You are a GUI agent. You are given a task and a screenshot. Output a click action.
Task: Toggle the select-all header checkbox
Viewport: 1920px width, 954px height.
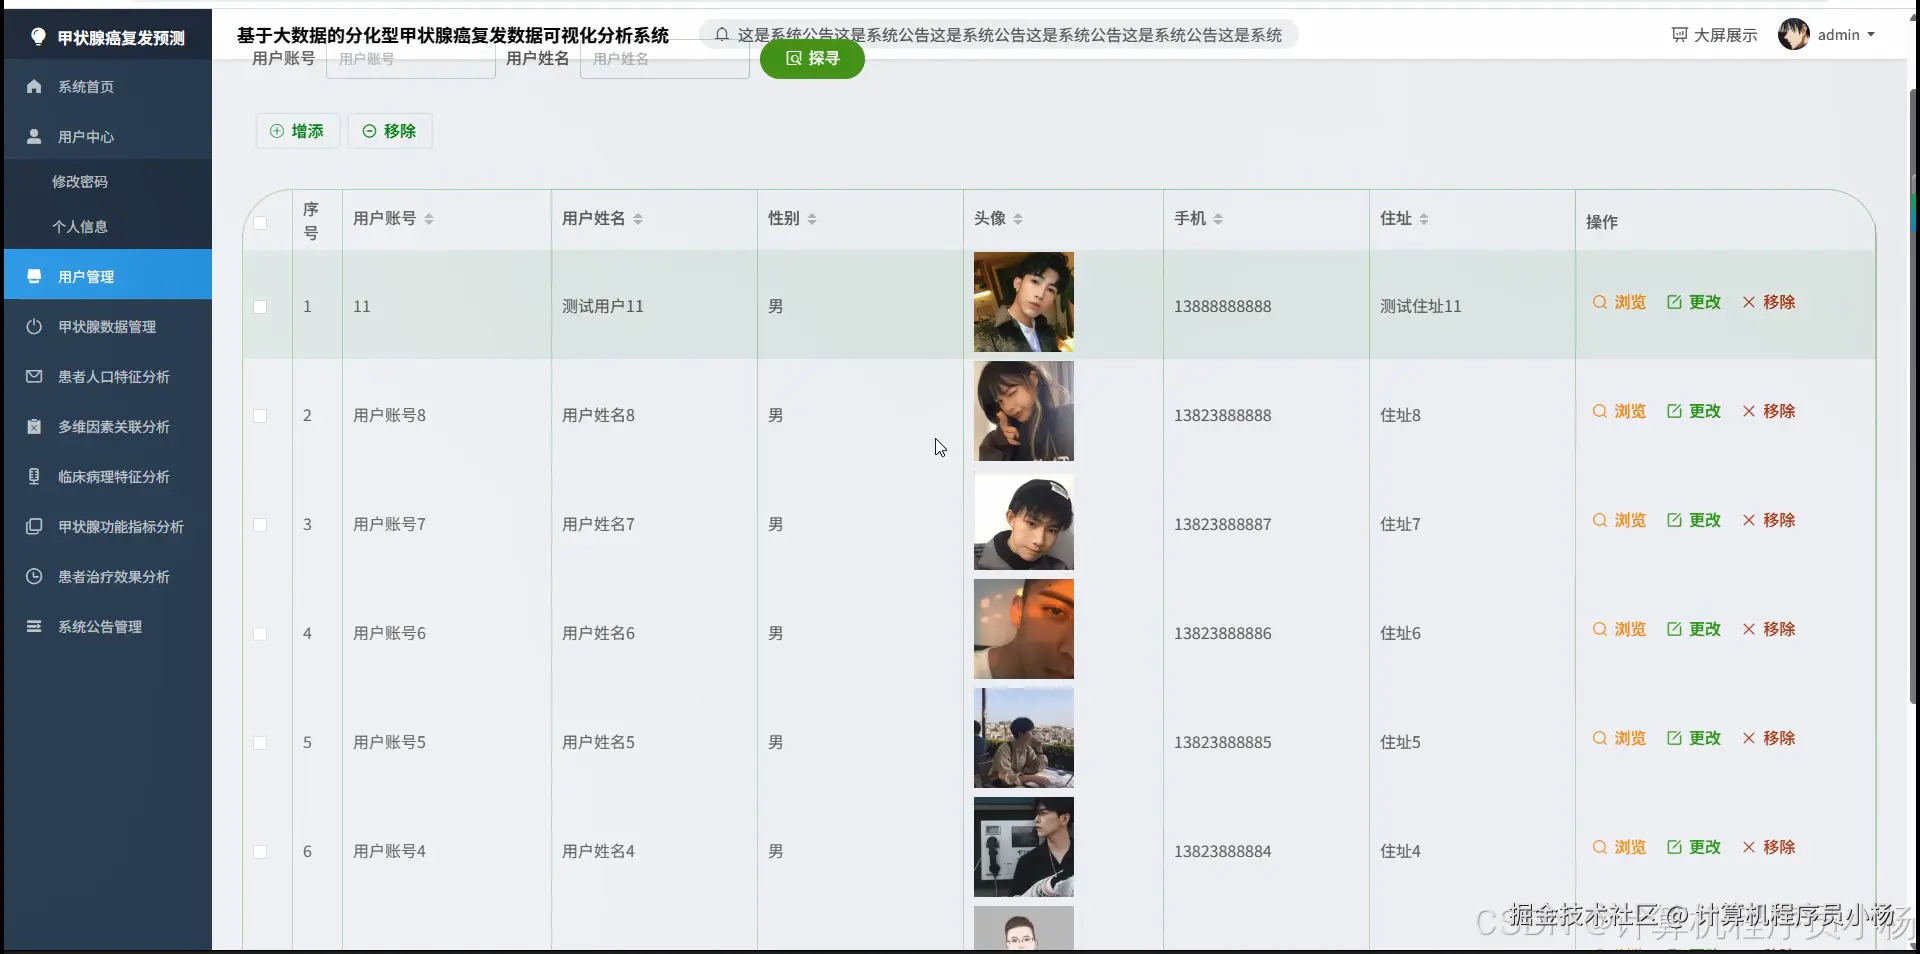(260, 222)
